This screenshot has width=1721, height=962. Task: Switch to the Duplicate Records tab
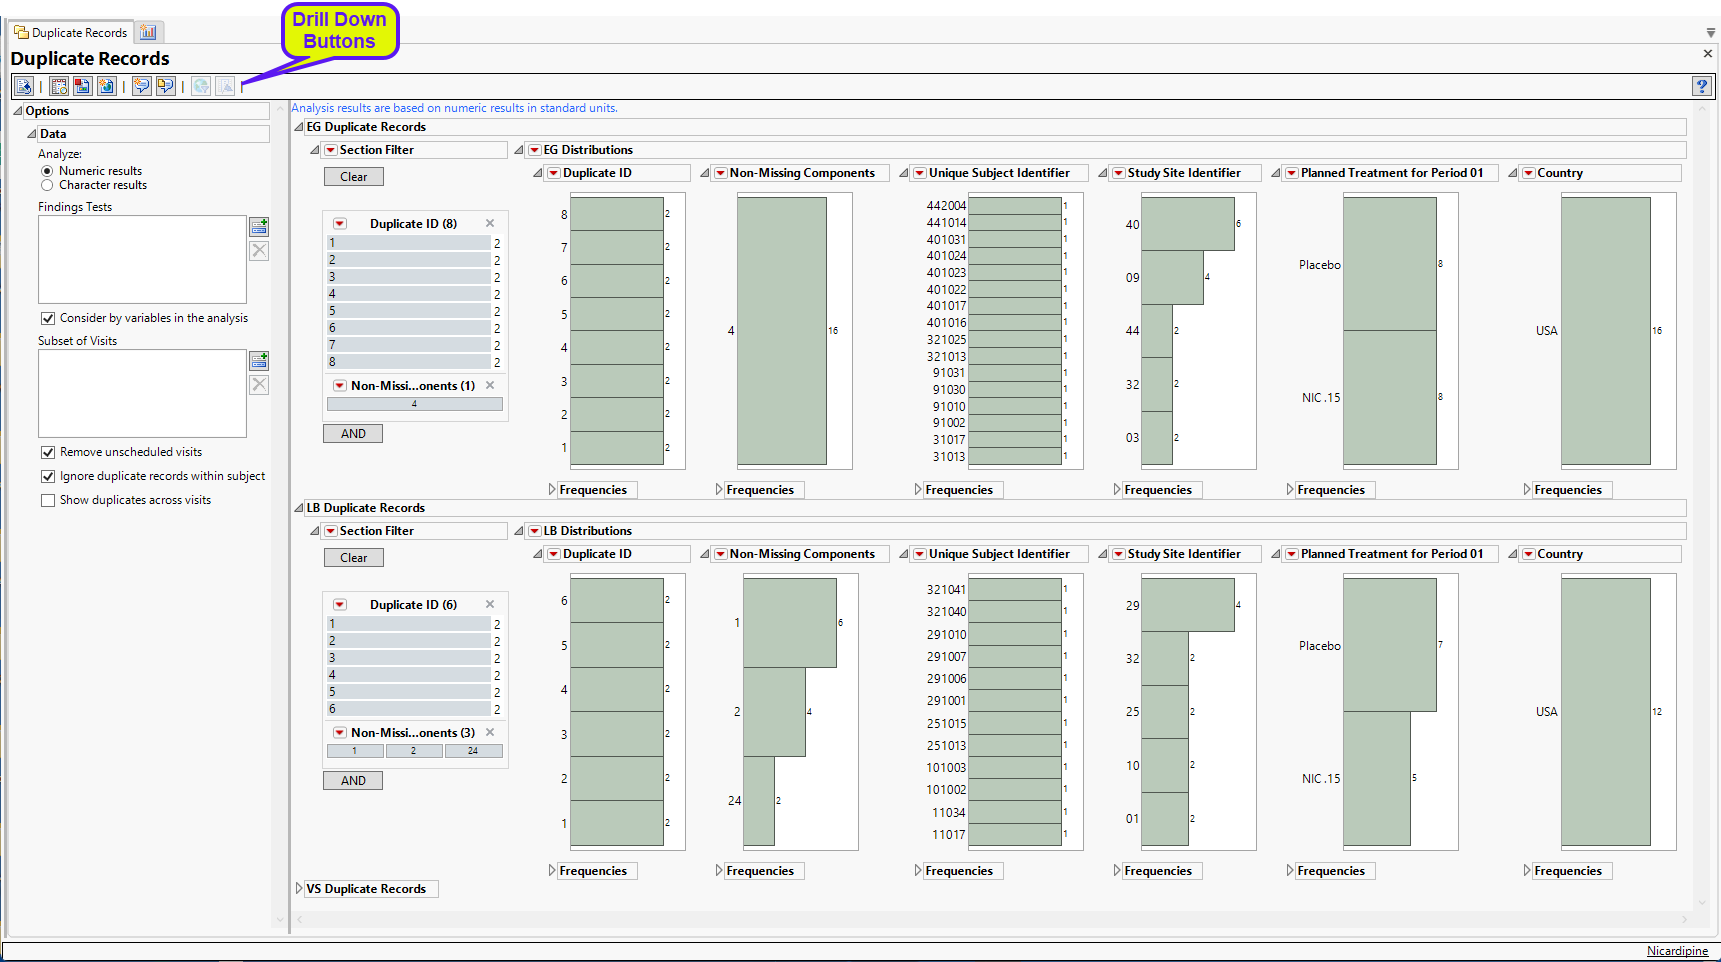(71, 33)
